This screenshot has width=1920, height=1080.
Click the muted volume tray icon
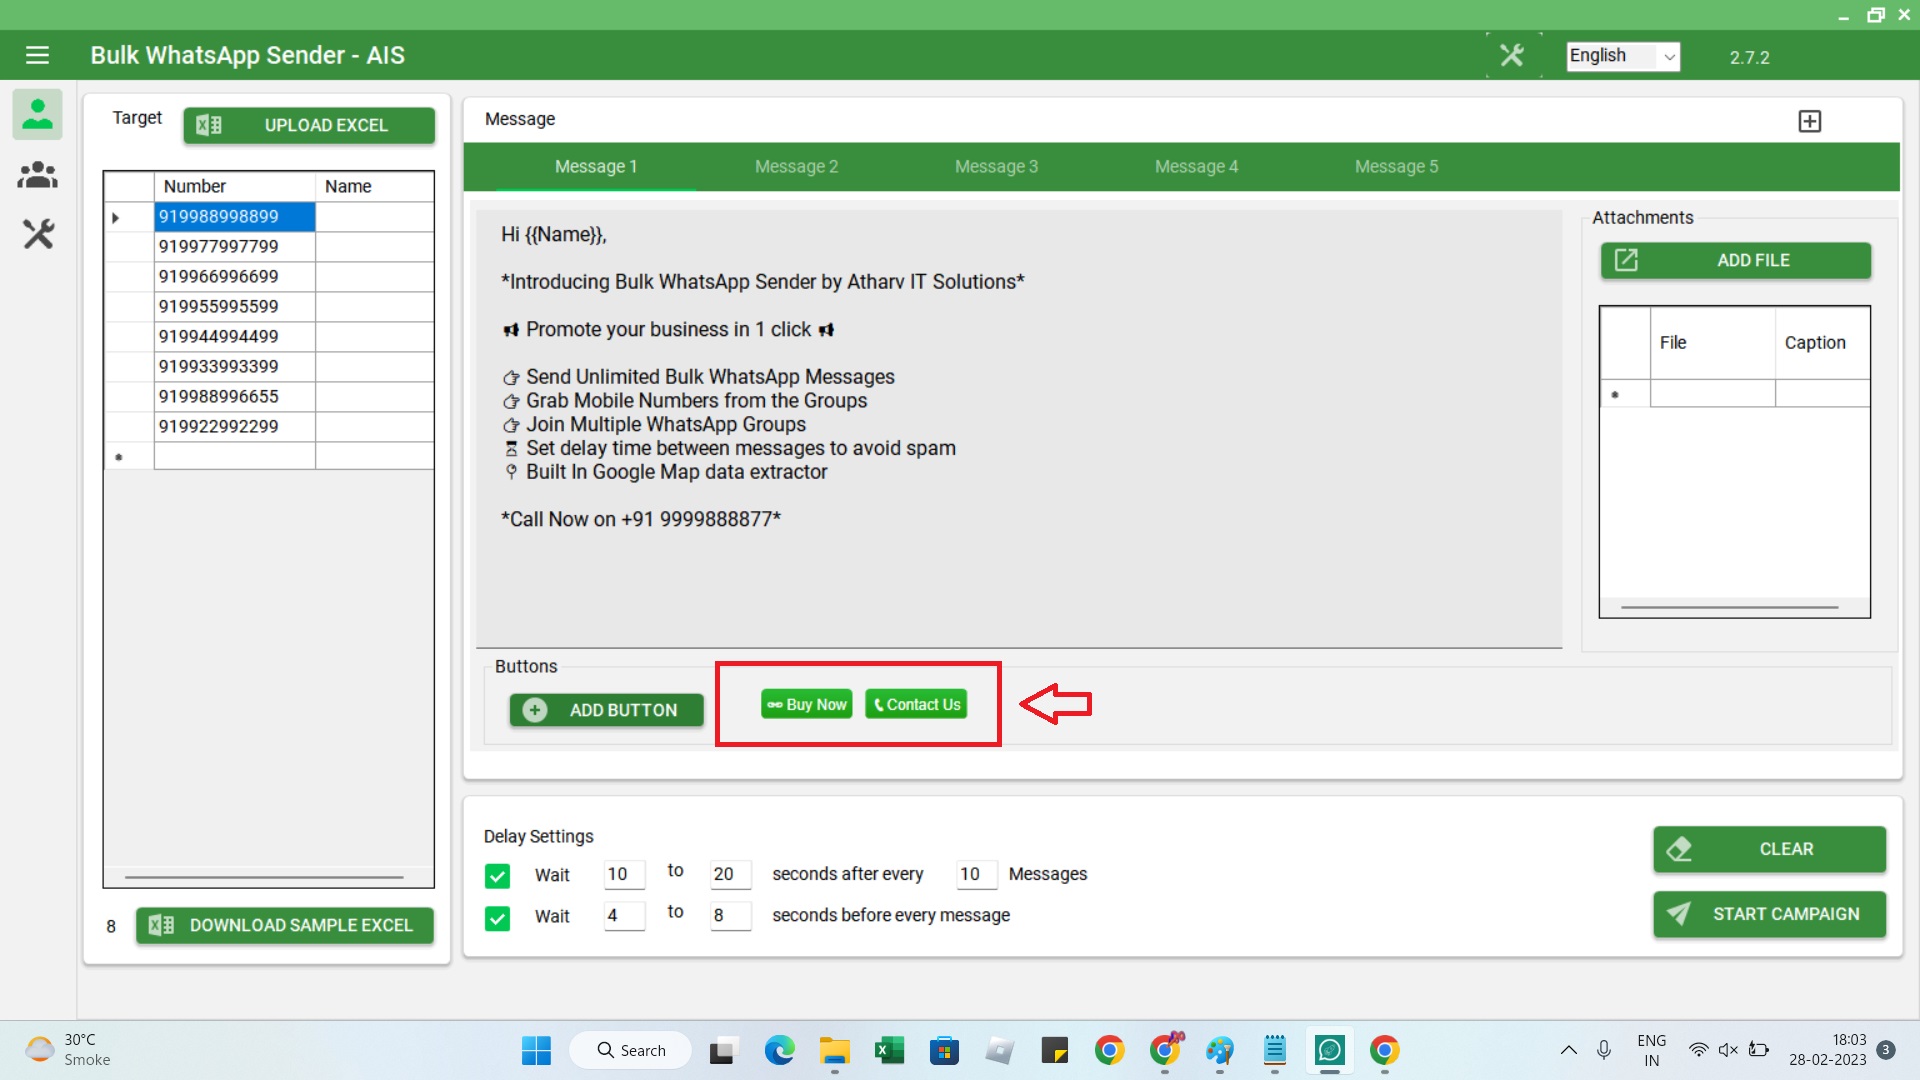1728,1050
